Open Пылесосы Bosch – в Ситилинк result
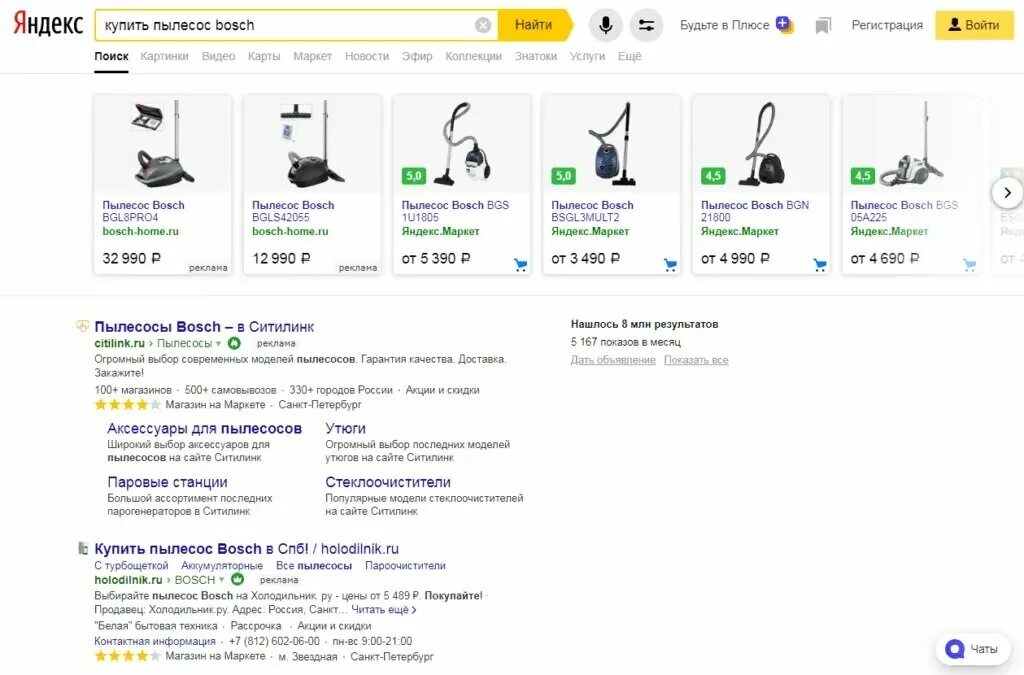Viewport: 1024px width, 675px height. click(x=204, y=326)
